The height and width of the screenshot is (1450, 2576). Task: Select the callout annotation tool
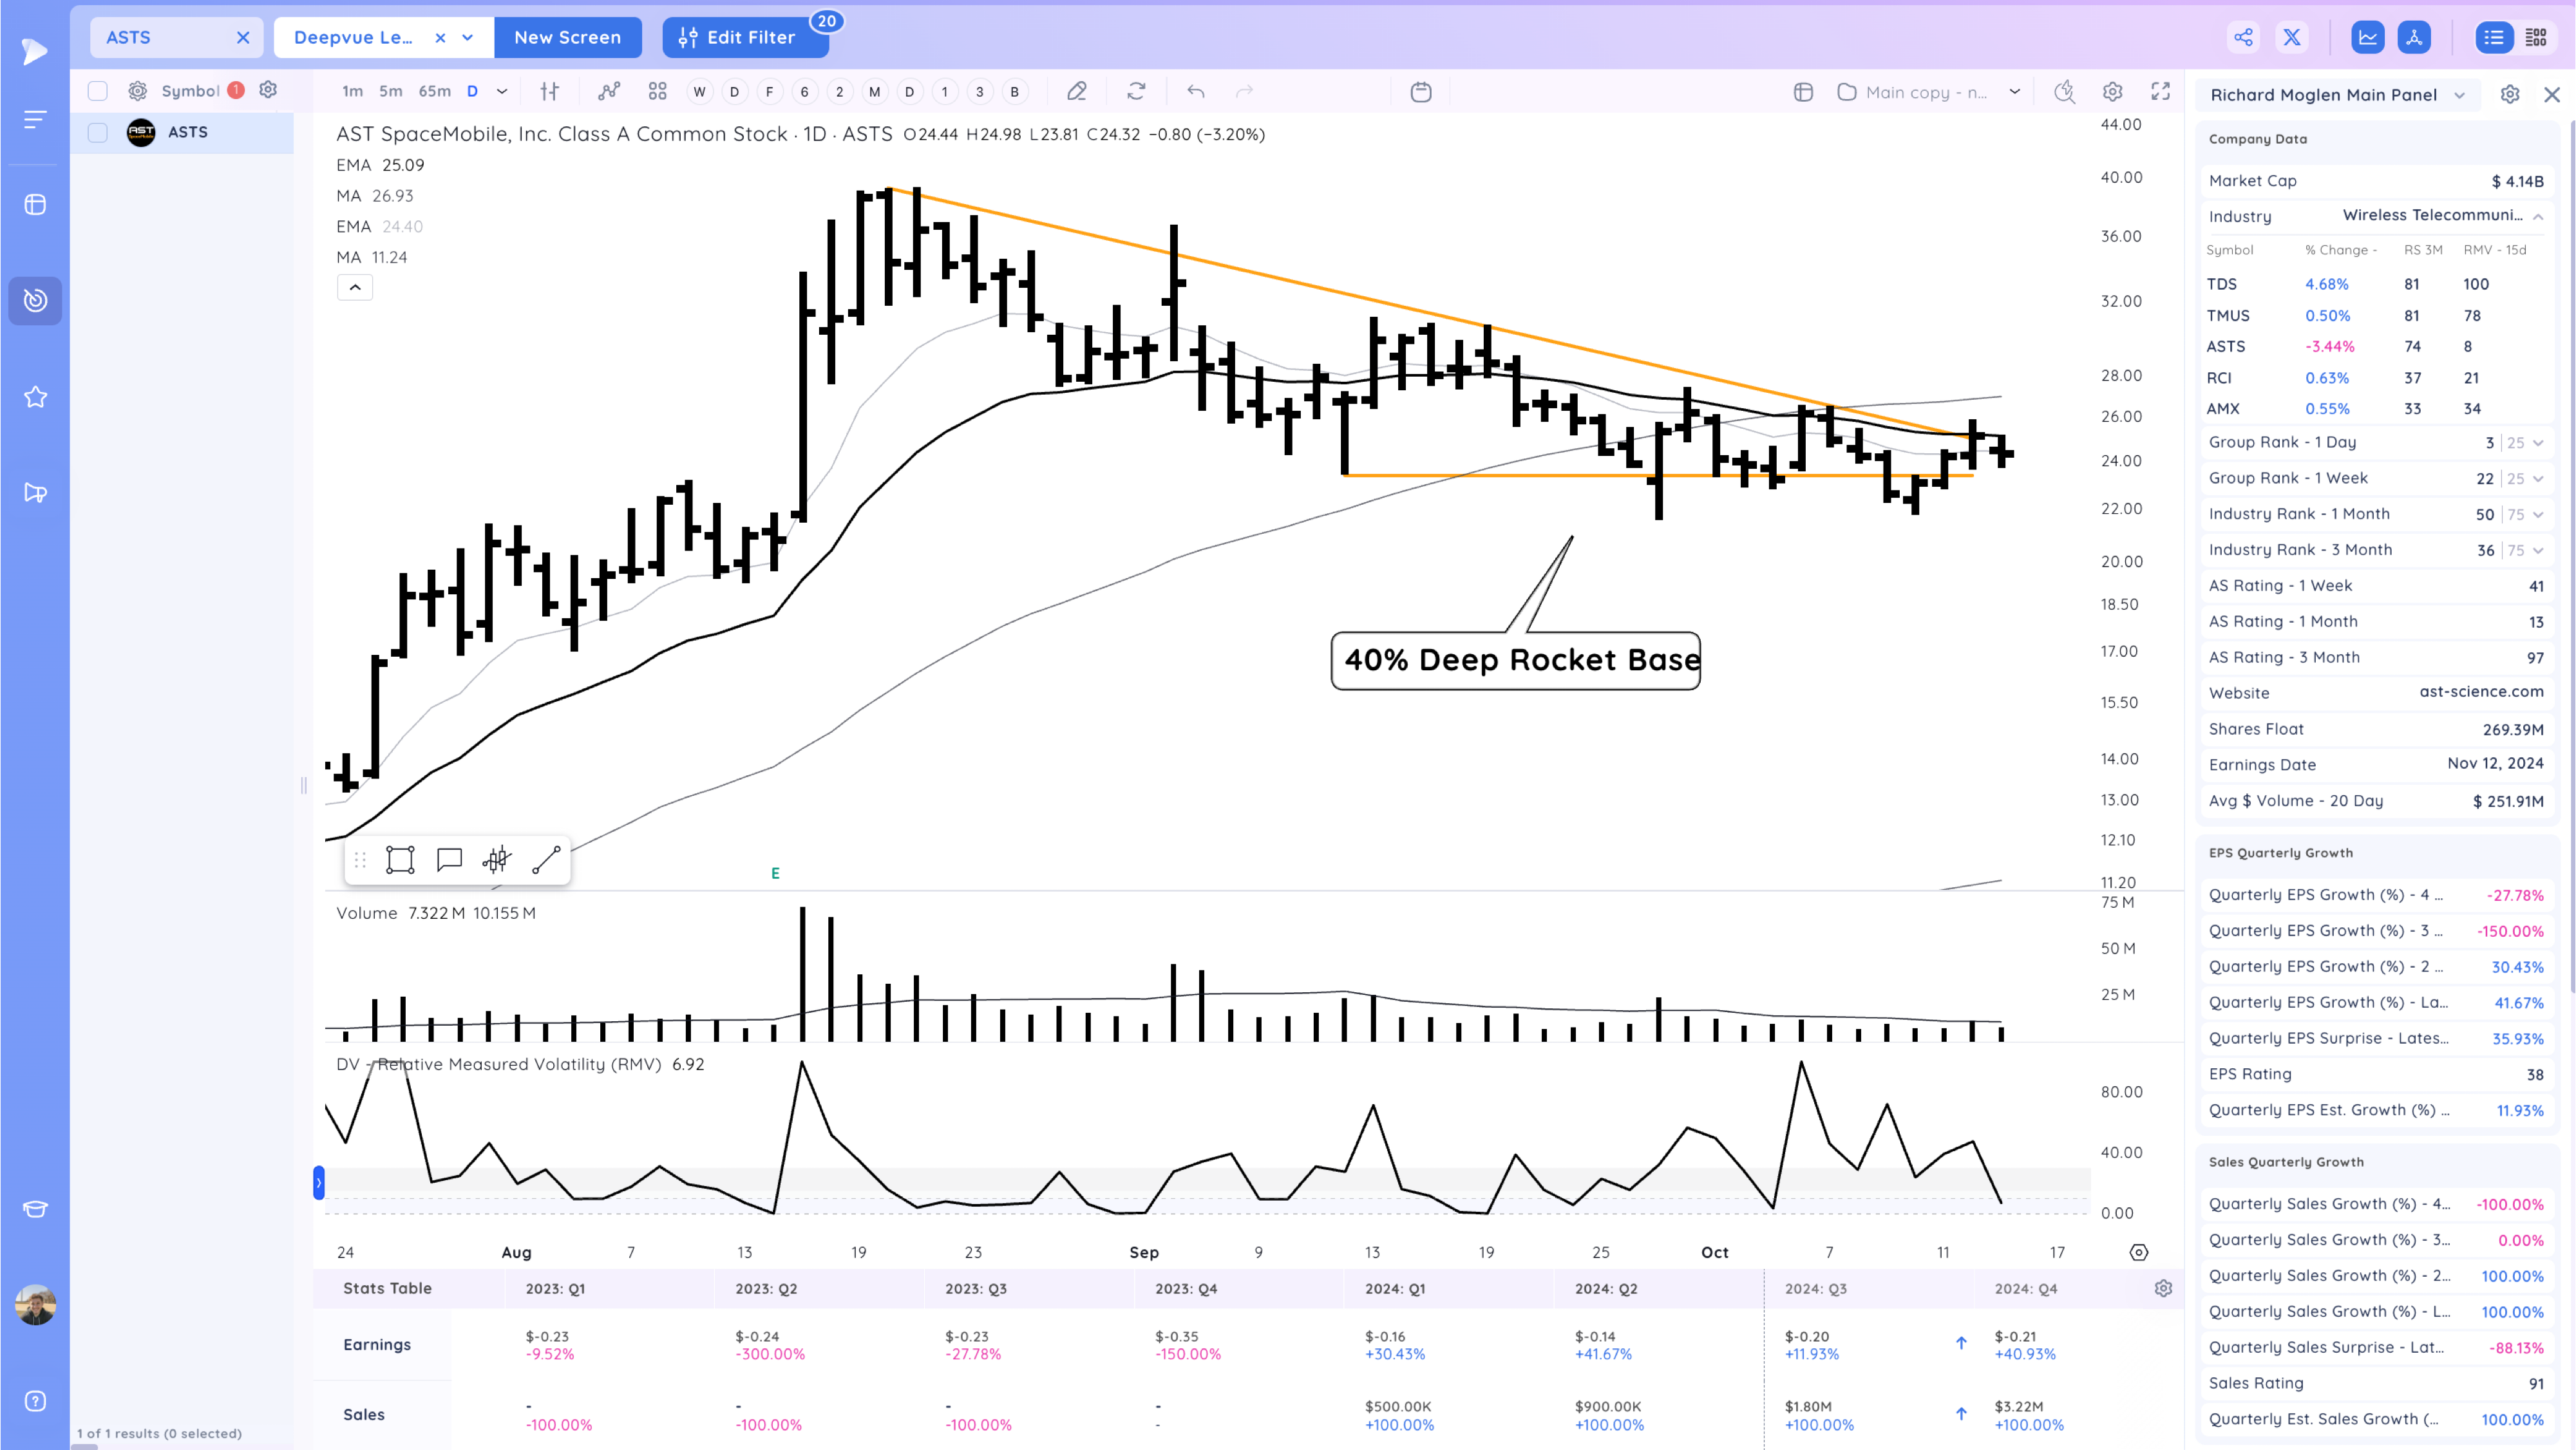pos(449,860)
